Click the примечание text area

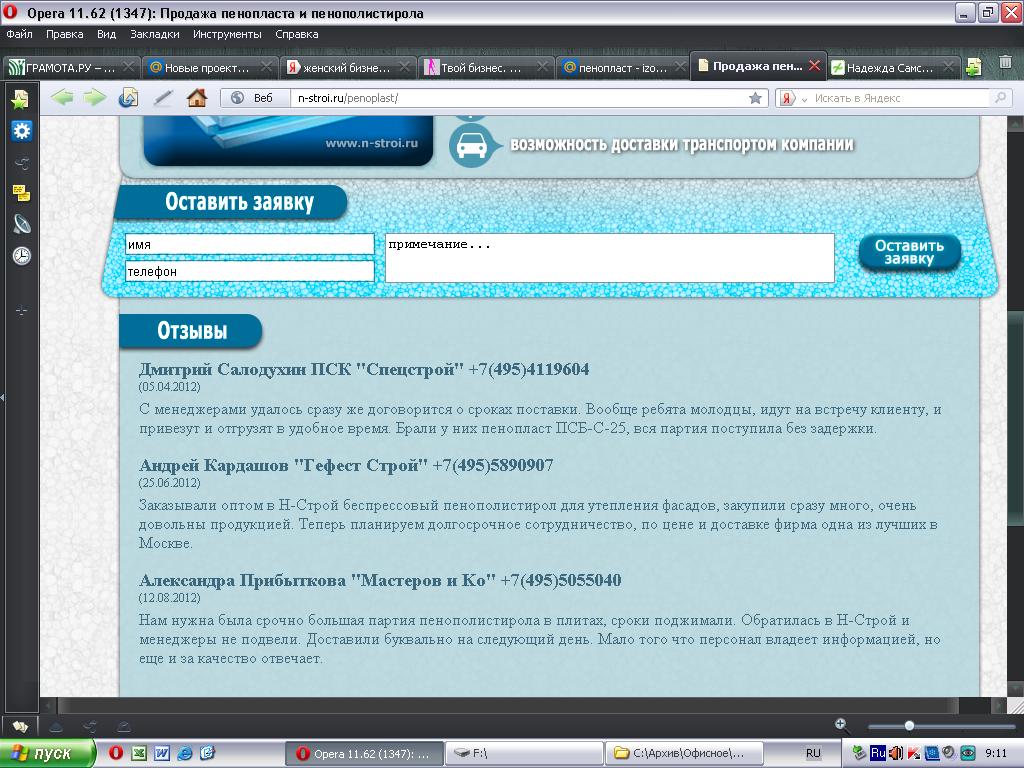click(x=609, y=258)
